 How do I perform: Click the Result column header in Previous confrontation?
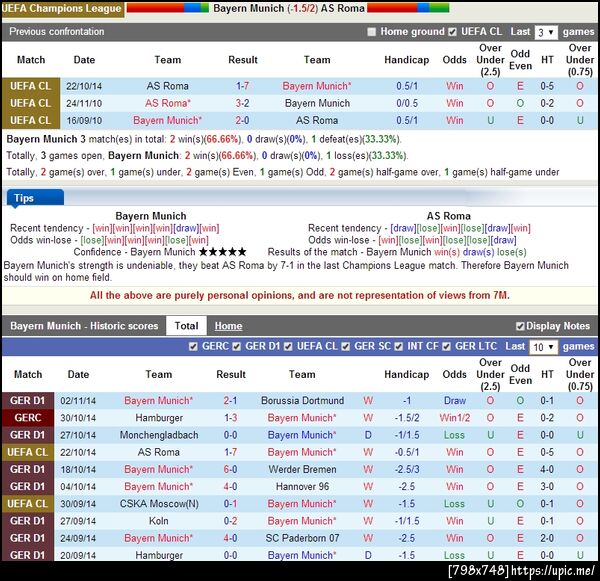243,60
